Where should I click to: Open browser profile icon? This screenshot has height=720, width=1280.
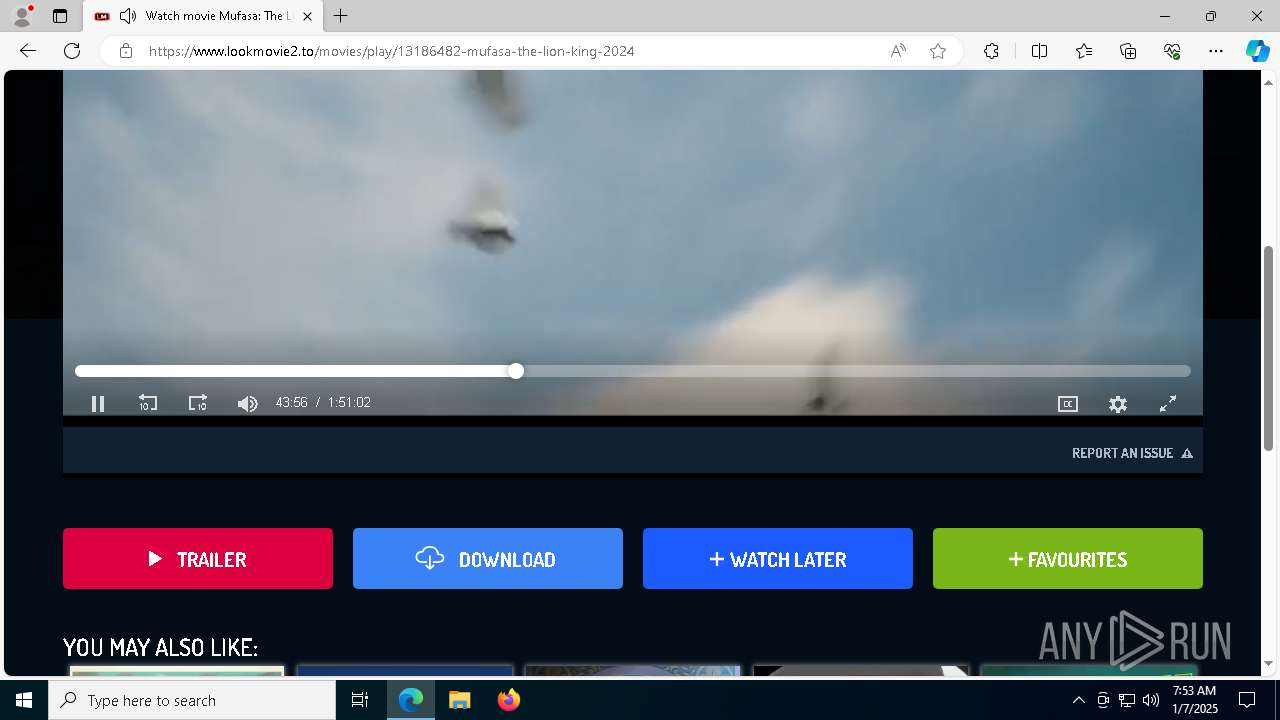[x=22, y=16]
